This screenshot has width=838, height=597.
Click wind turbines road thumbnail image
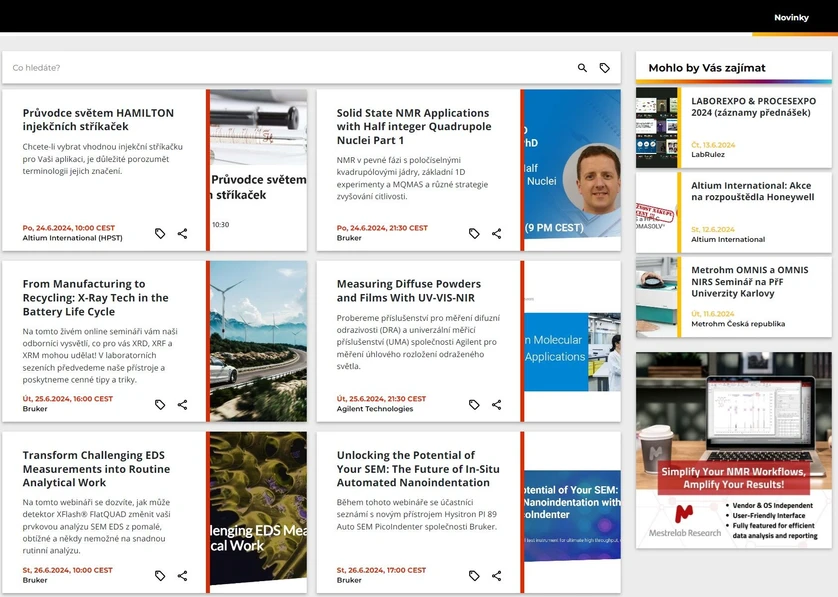pyautogui.click(x=259, y=341)
